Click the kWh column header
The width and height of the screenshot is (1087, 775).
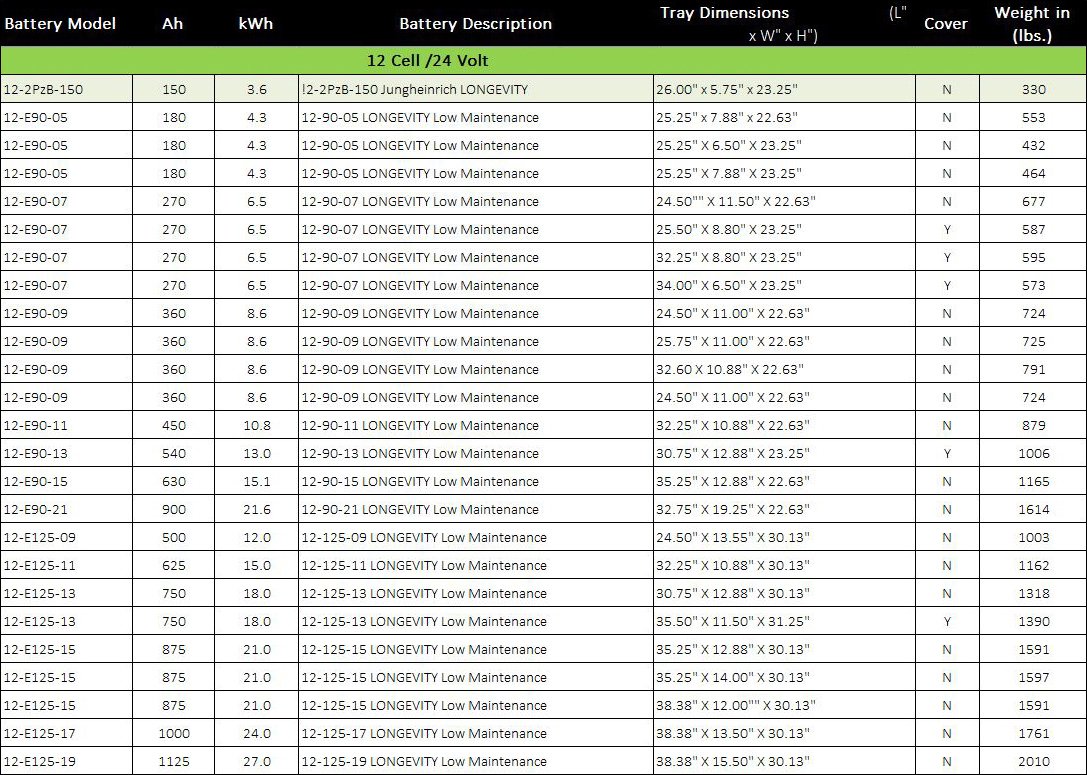256,23
